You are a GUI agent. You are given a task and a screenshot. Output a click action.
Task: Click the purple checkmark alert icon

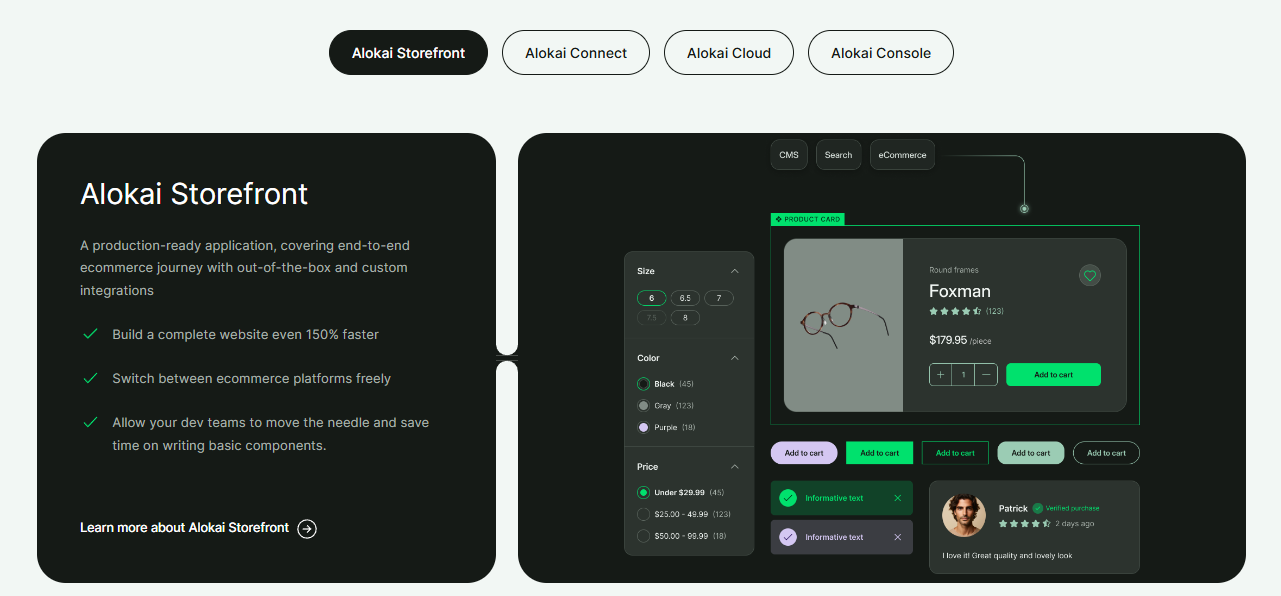(788, 537)
